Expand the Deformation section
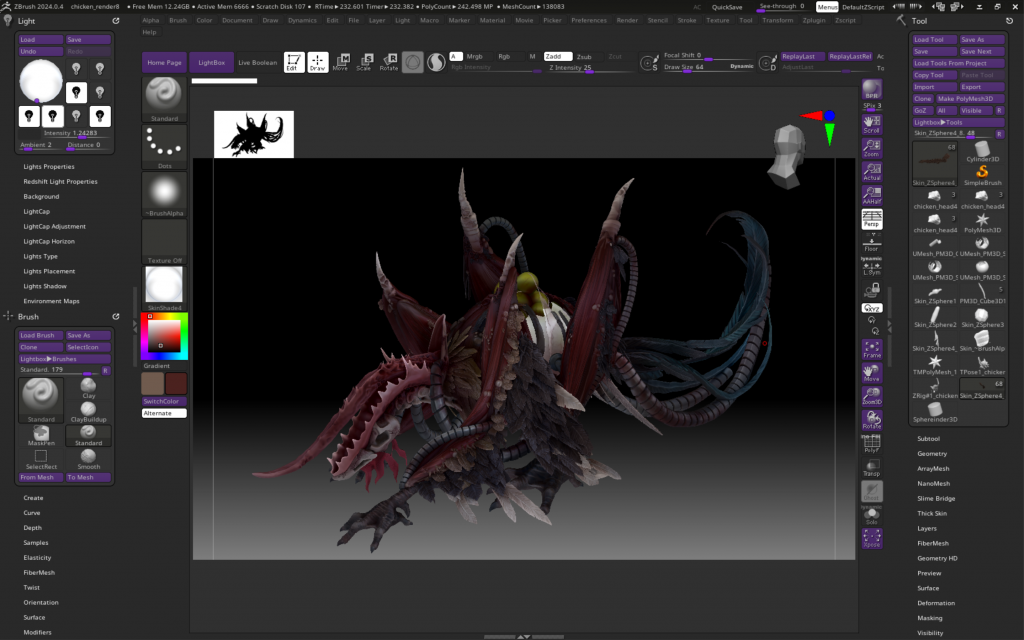Viewport: 1024px width, 640px height. 936,603
